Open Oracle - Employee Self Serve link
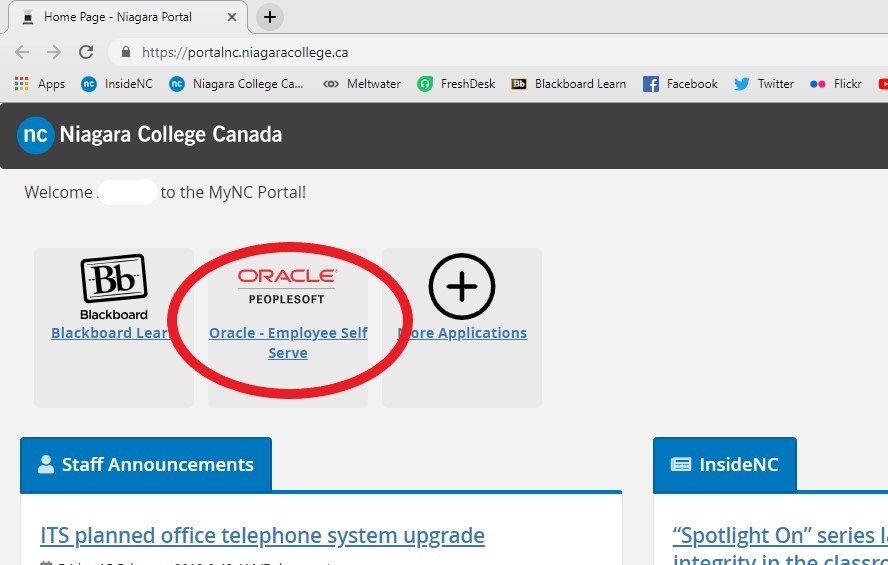 tap(288, 343)
